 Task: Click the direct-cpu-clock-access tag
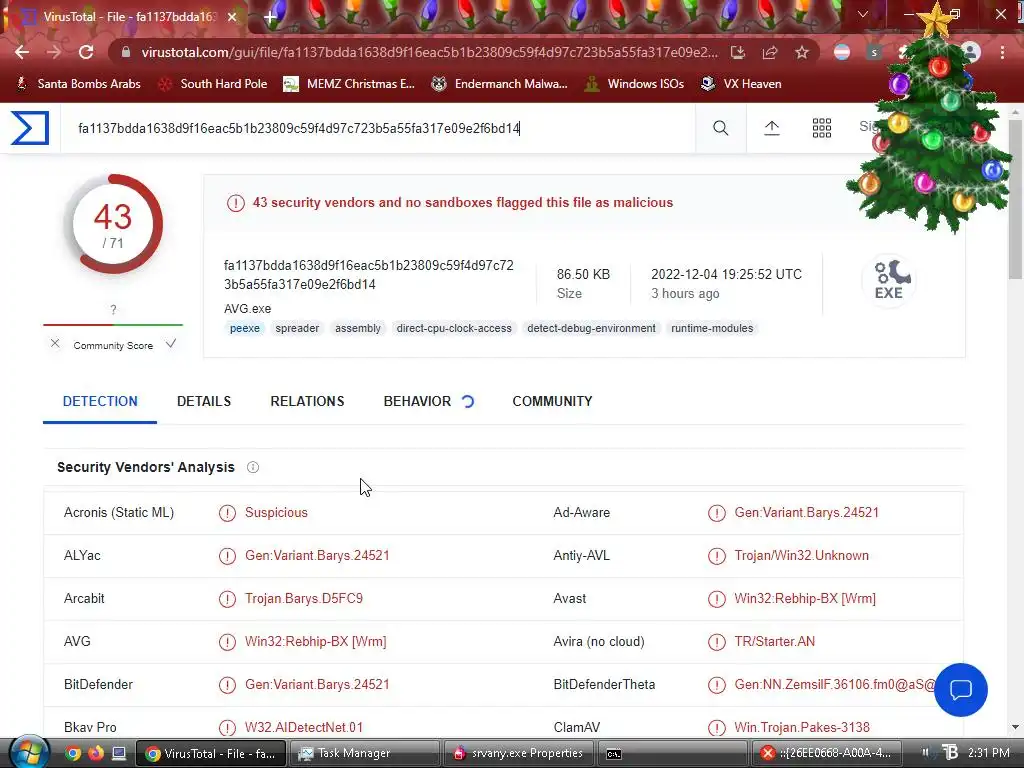pyautogui.click(x=454, y=328)
